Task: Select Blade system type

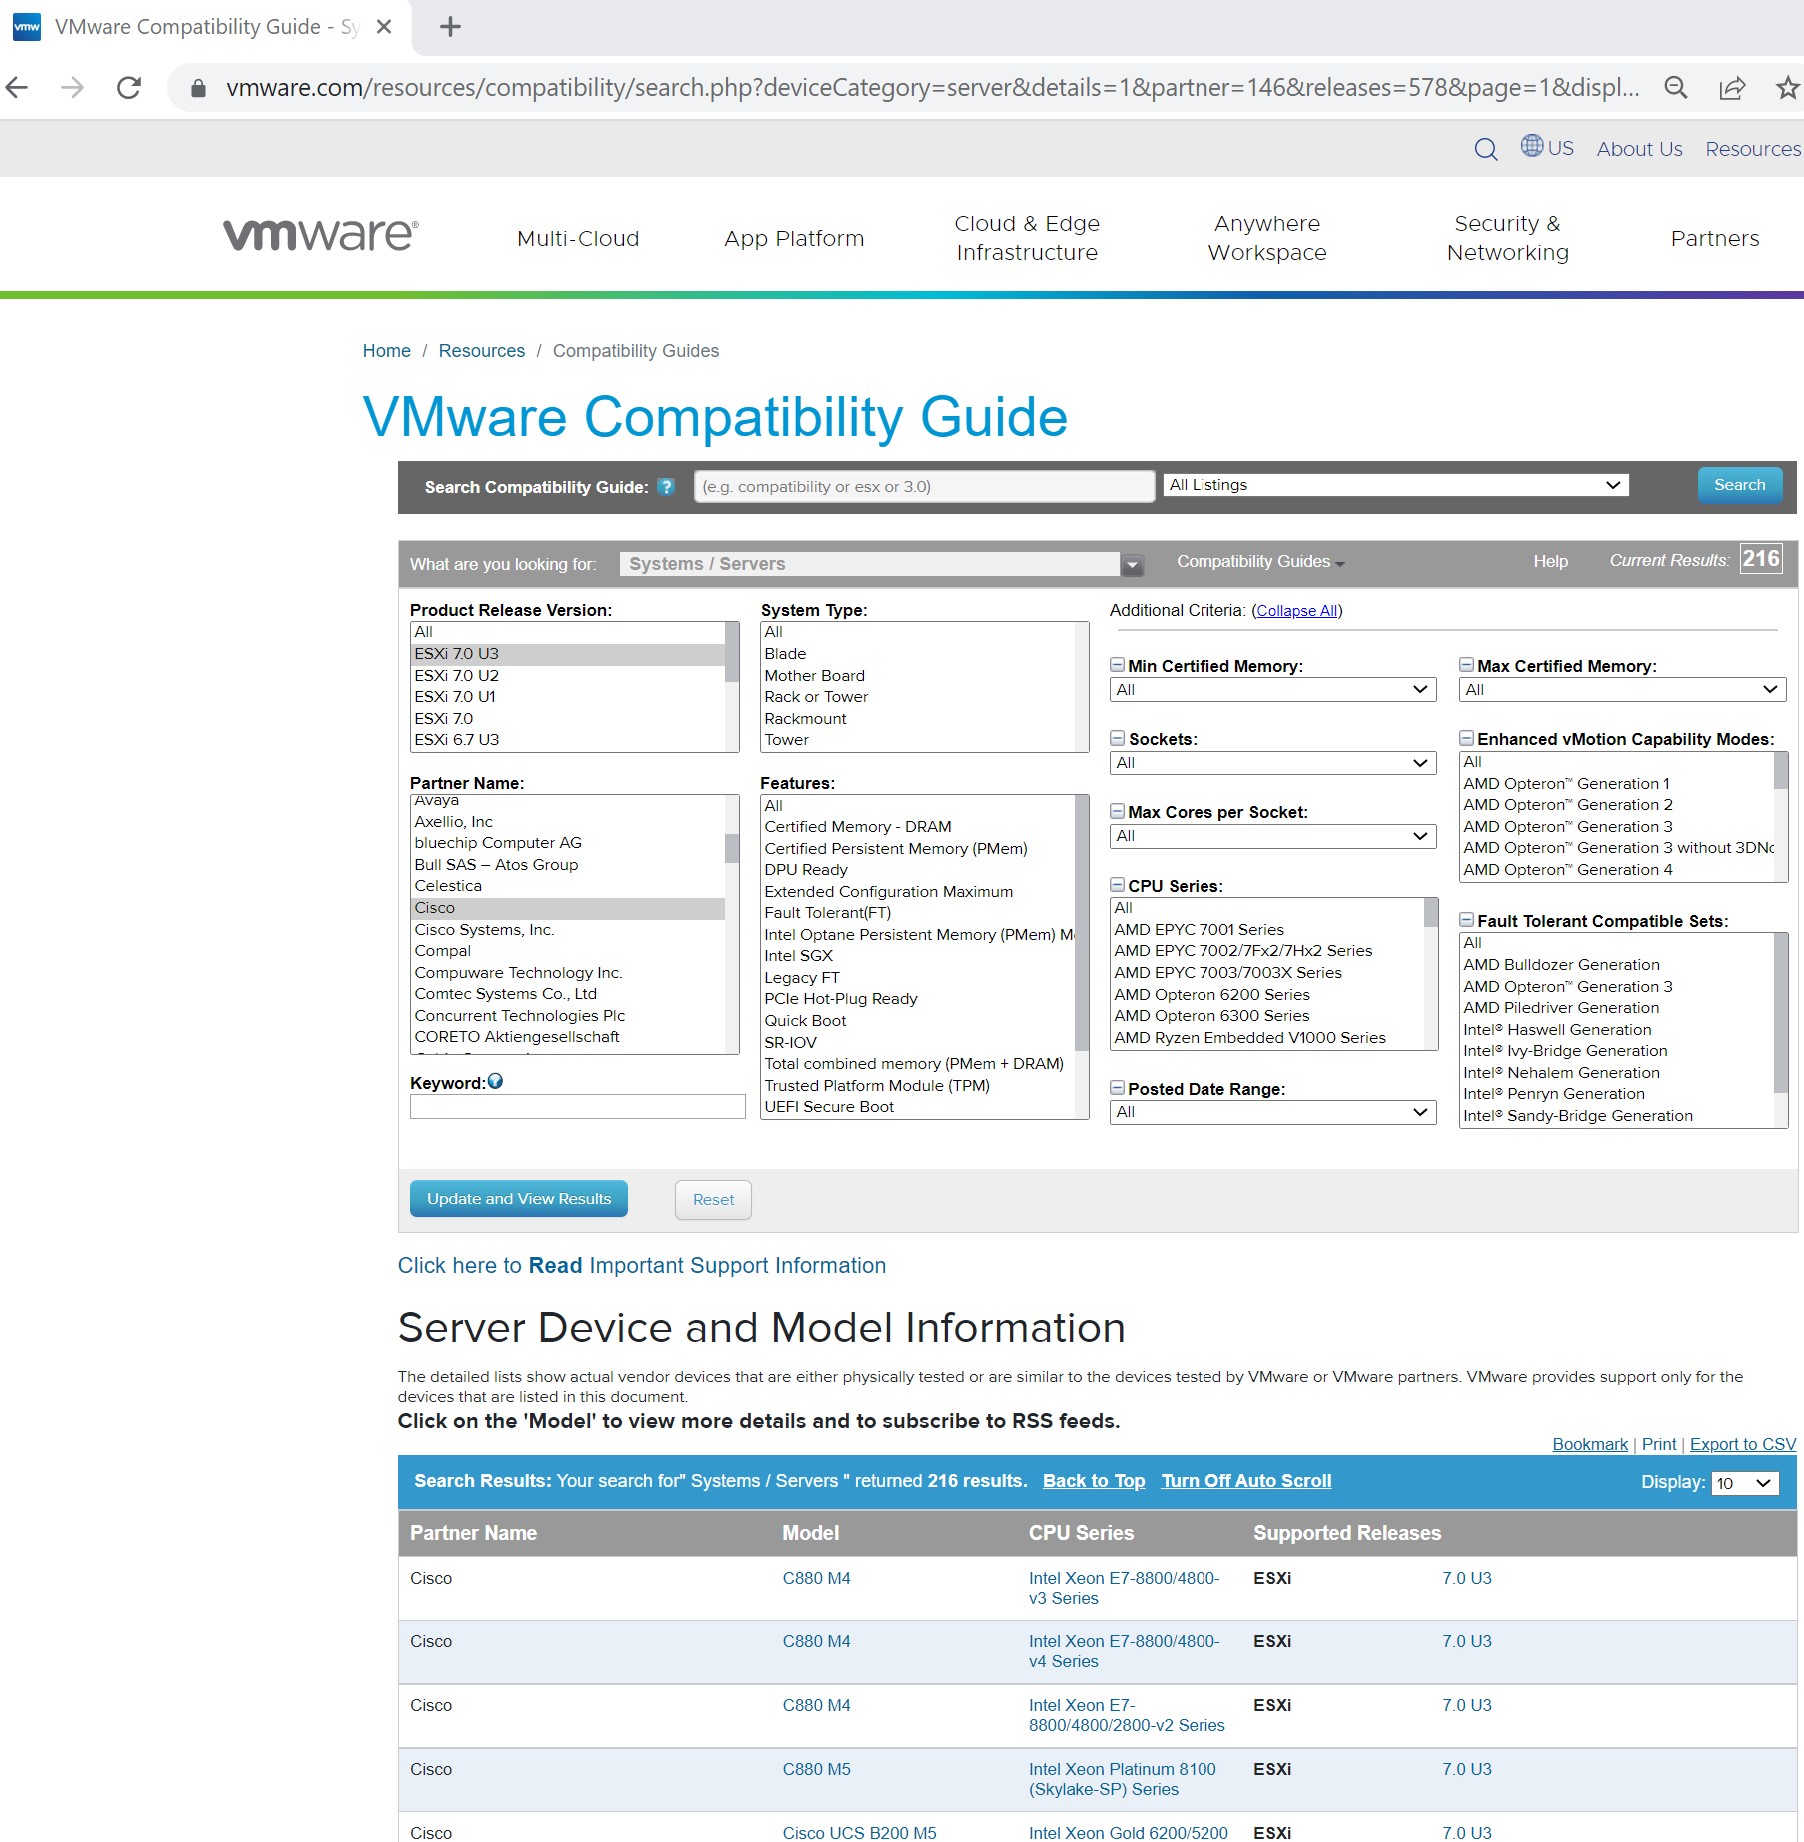Action: (x=917, y=654)
